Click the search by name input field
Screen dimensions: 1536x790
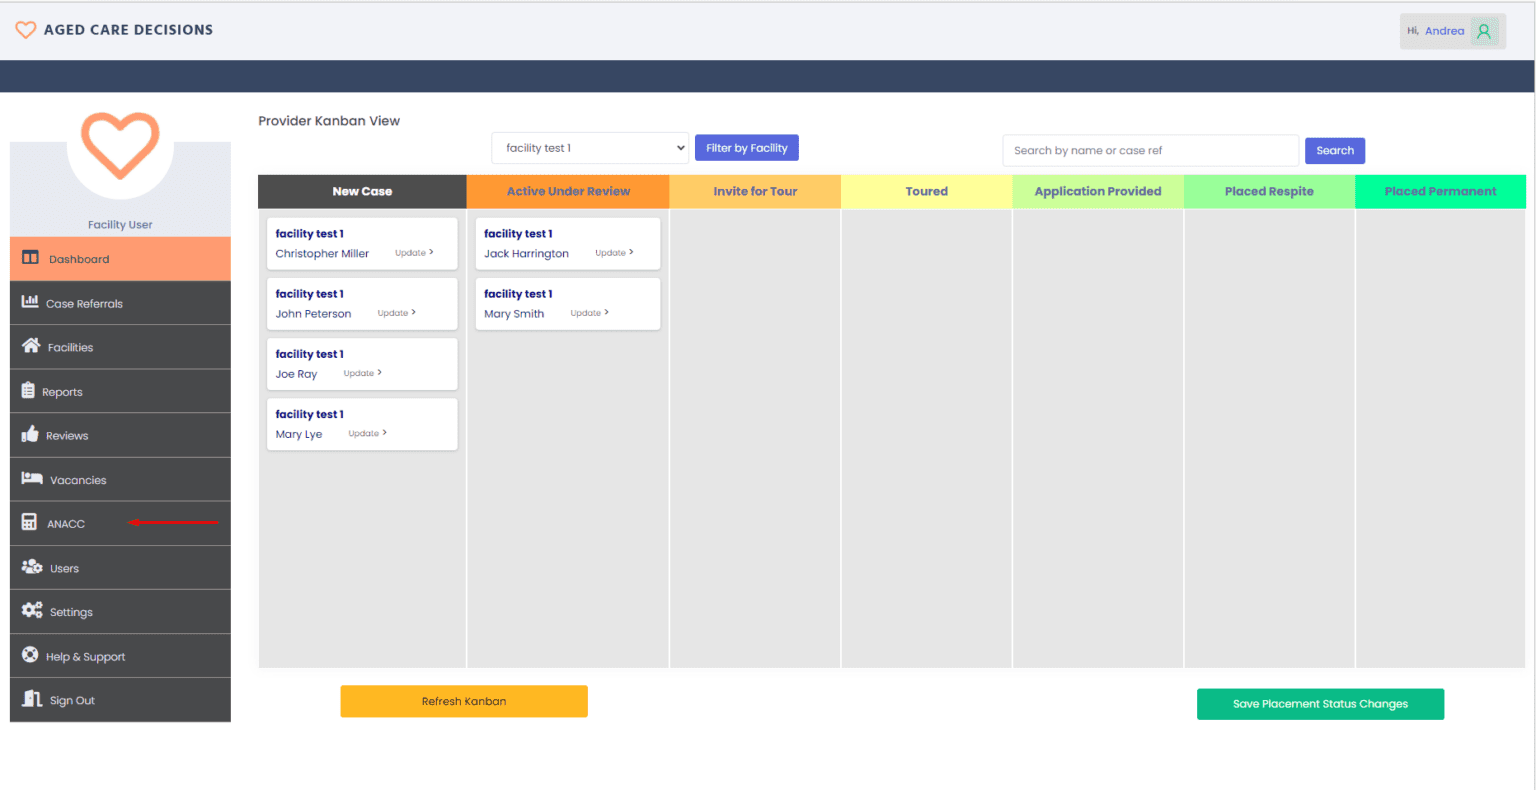[x=1150, y=150]
